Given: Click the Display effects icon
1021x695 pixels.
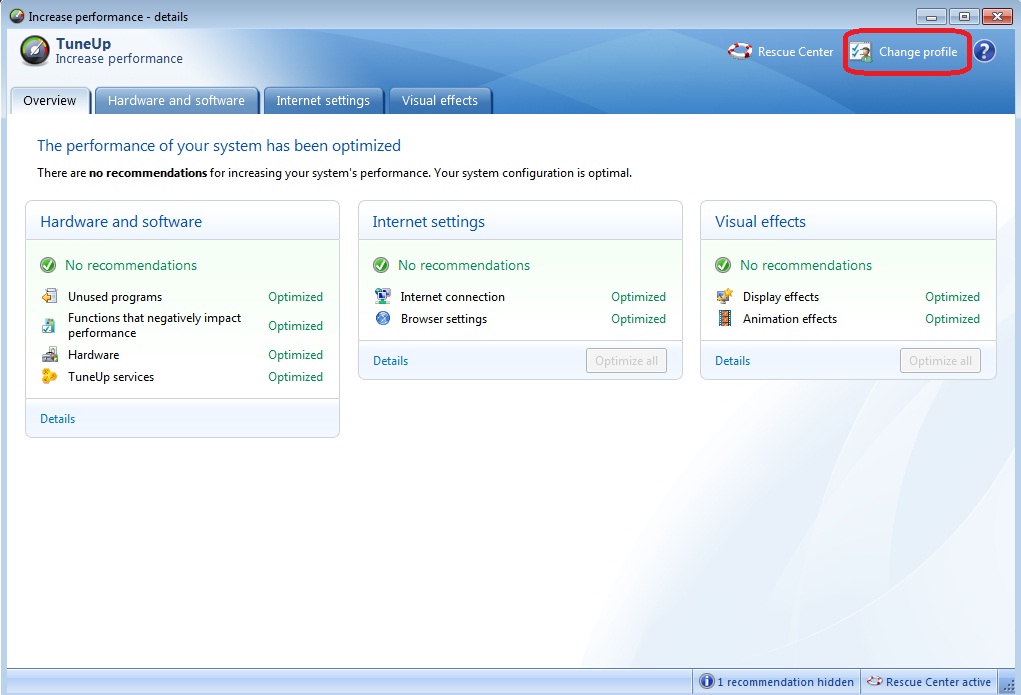Looking at the screenshot, I should click(x=725, y=296).
